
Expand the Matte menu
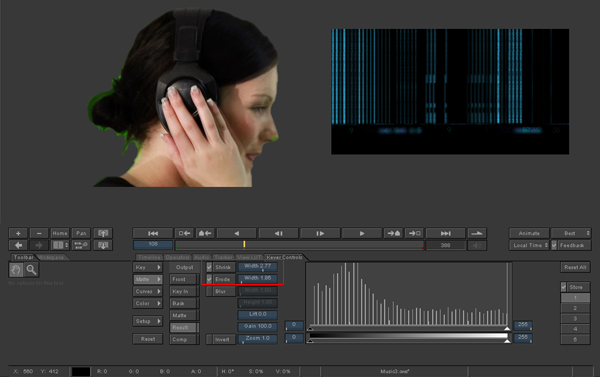[x=148, y=279]
